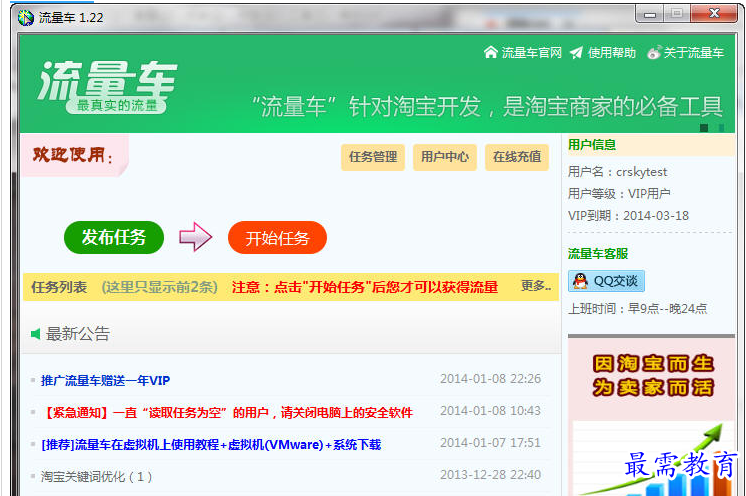Open the 用户中心 tab

445,157
